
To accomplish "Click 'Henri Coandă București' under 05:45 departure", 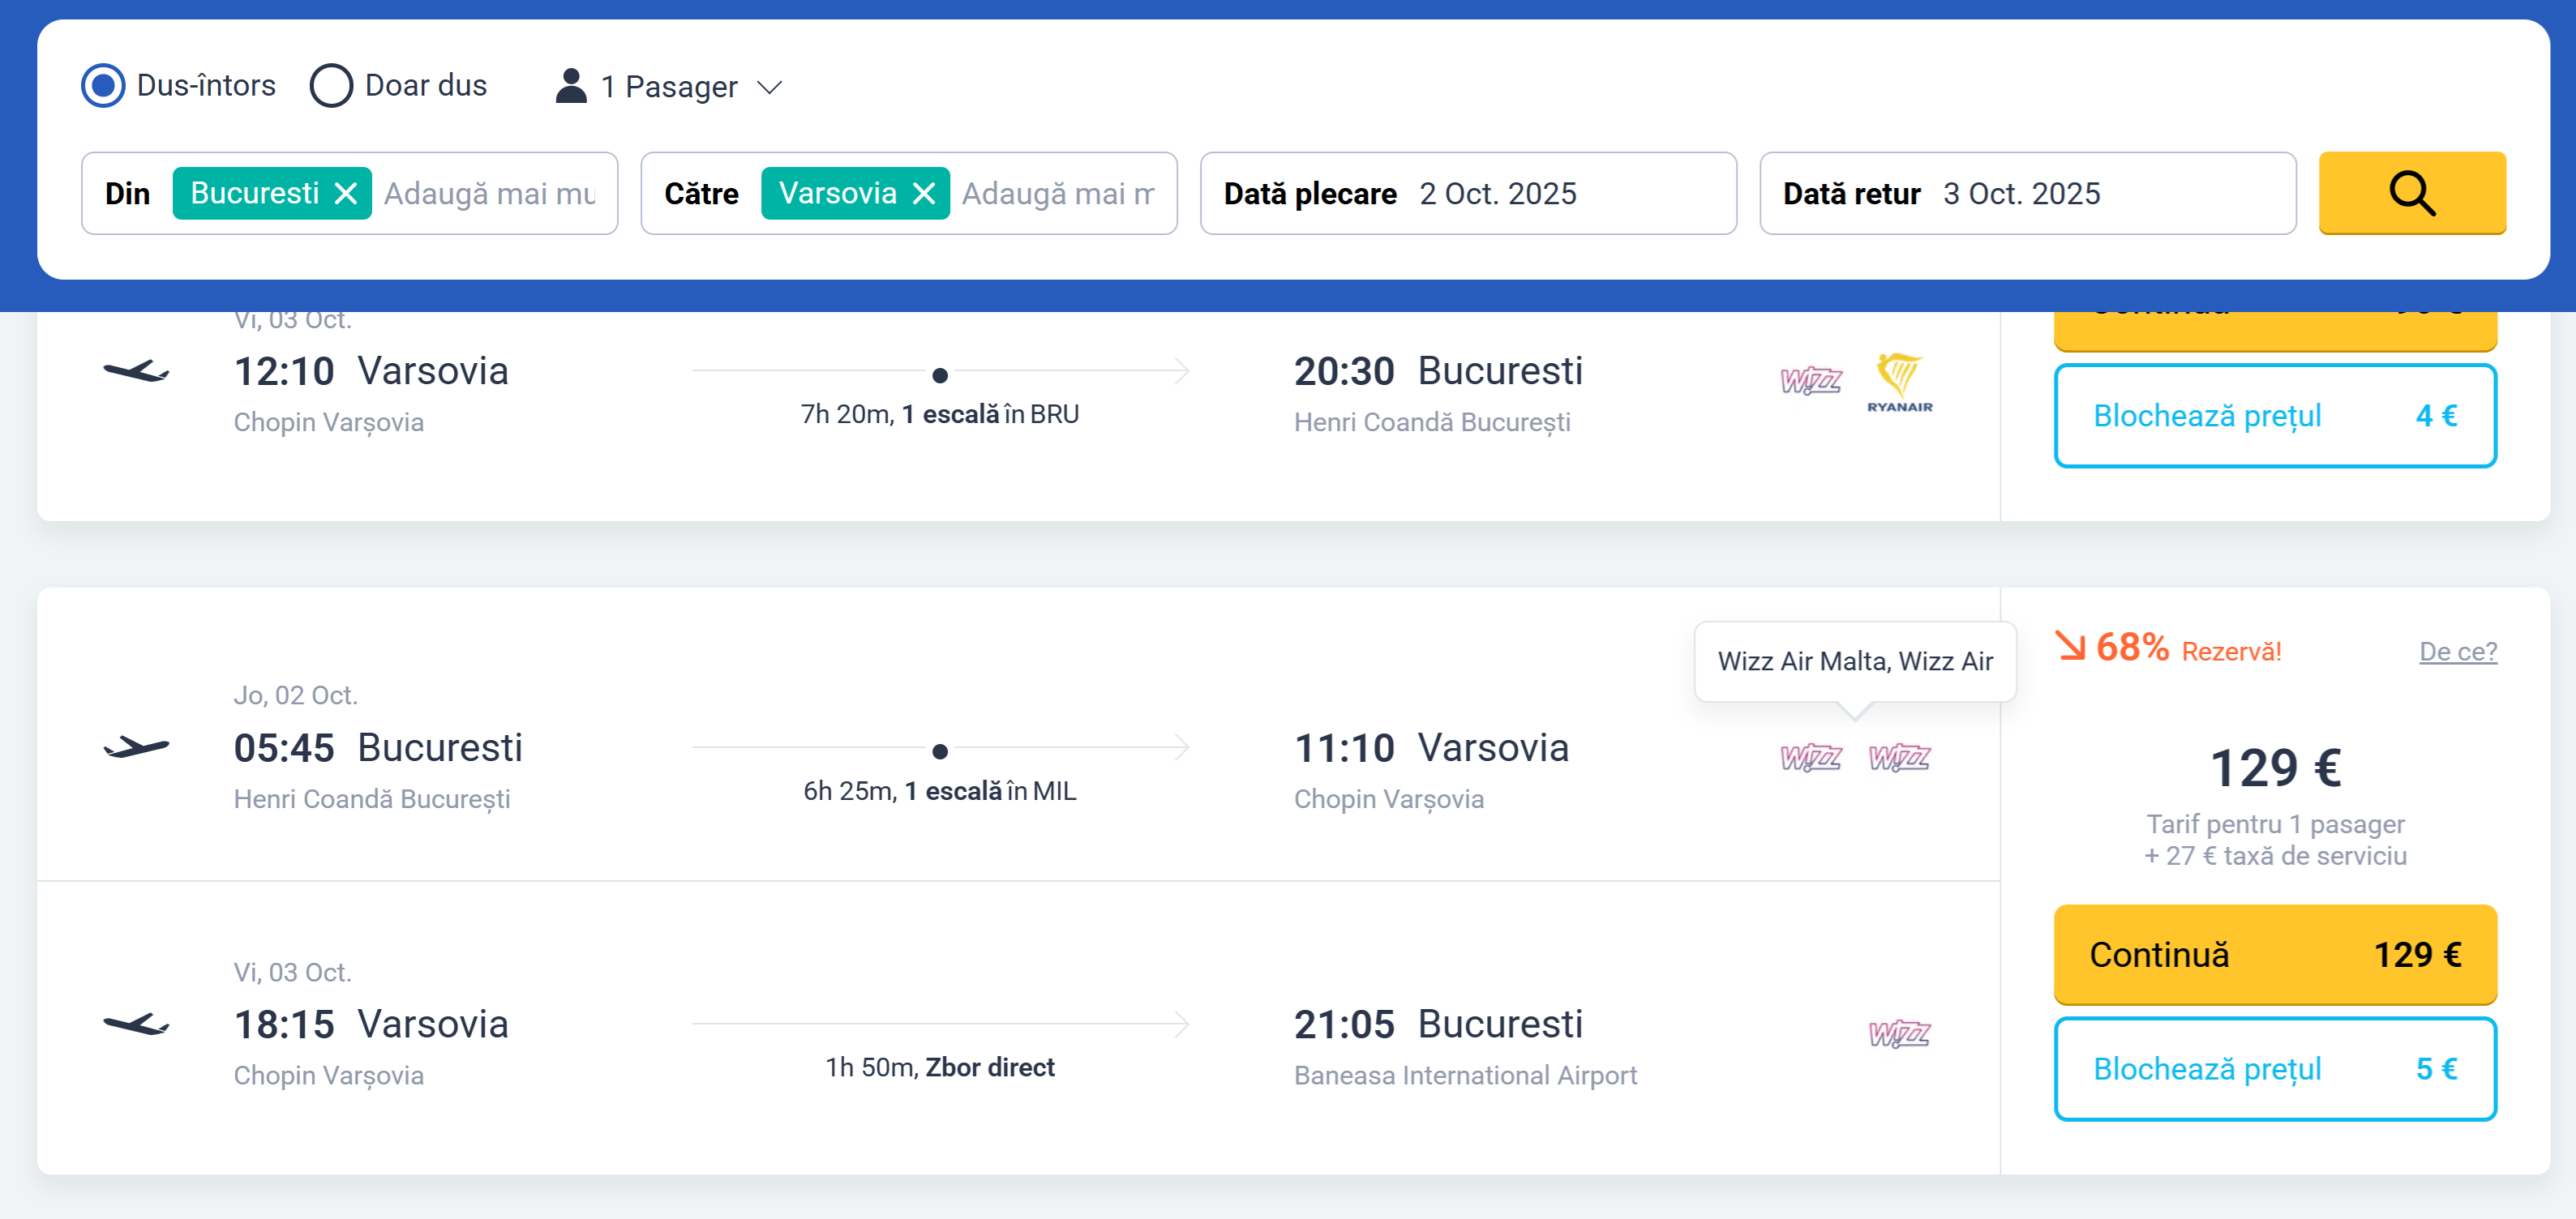I will (372, 799).
